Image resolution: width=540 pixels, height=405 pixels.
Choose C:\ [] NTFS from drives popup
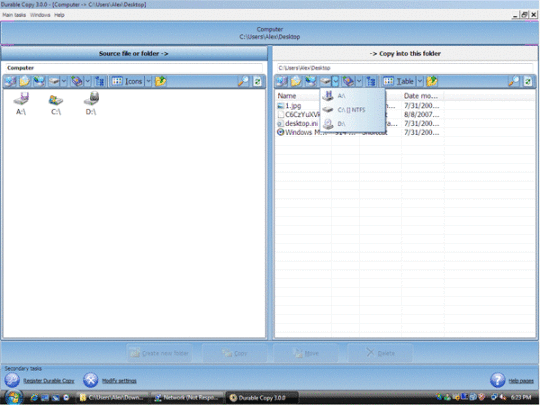(352, 110)
